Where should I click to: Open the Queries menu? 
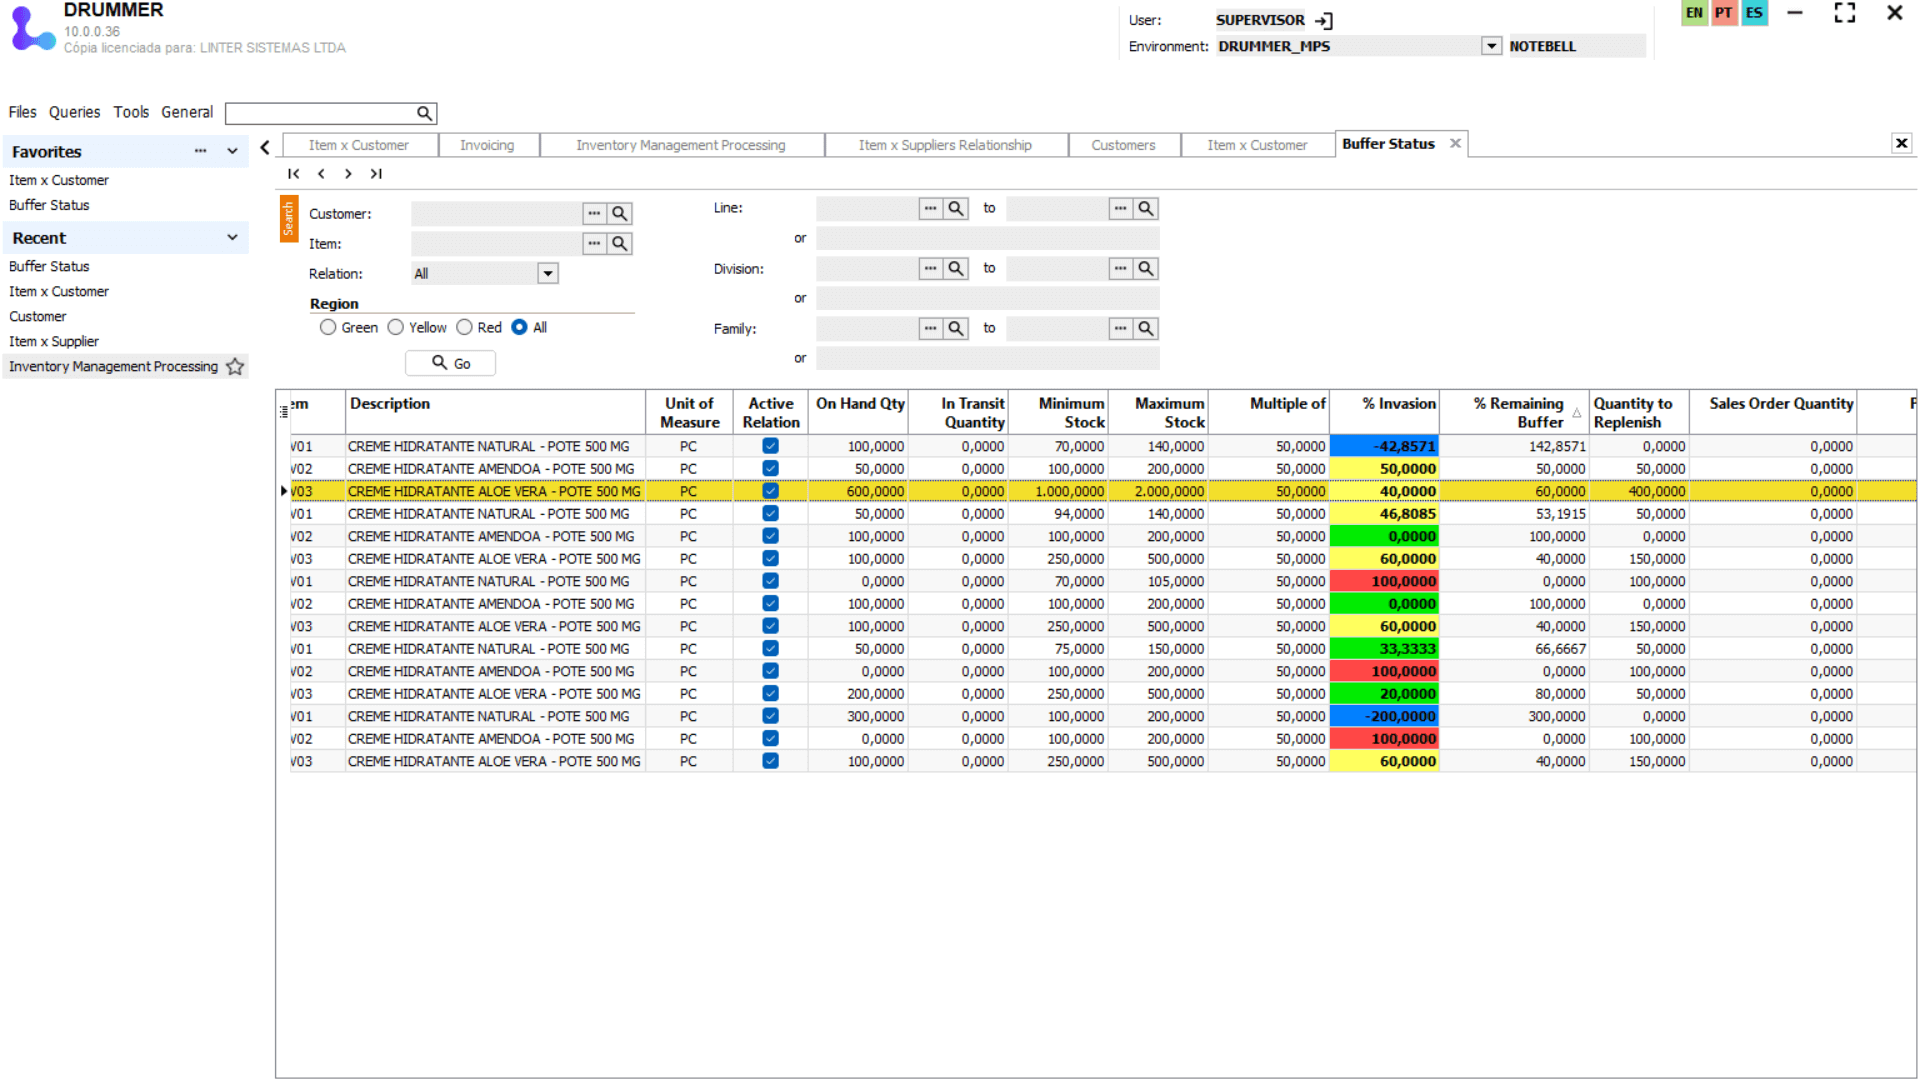pyautogui.click(x=74, y=113)
